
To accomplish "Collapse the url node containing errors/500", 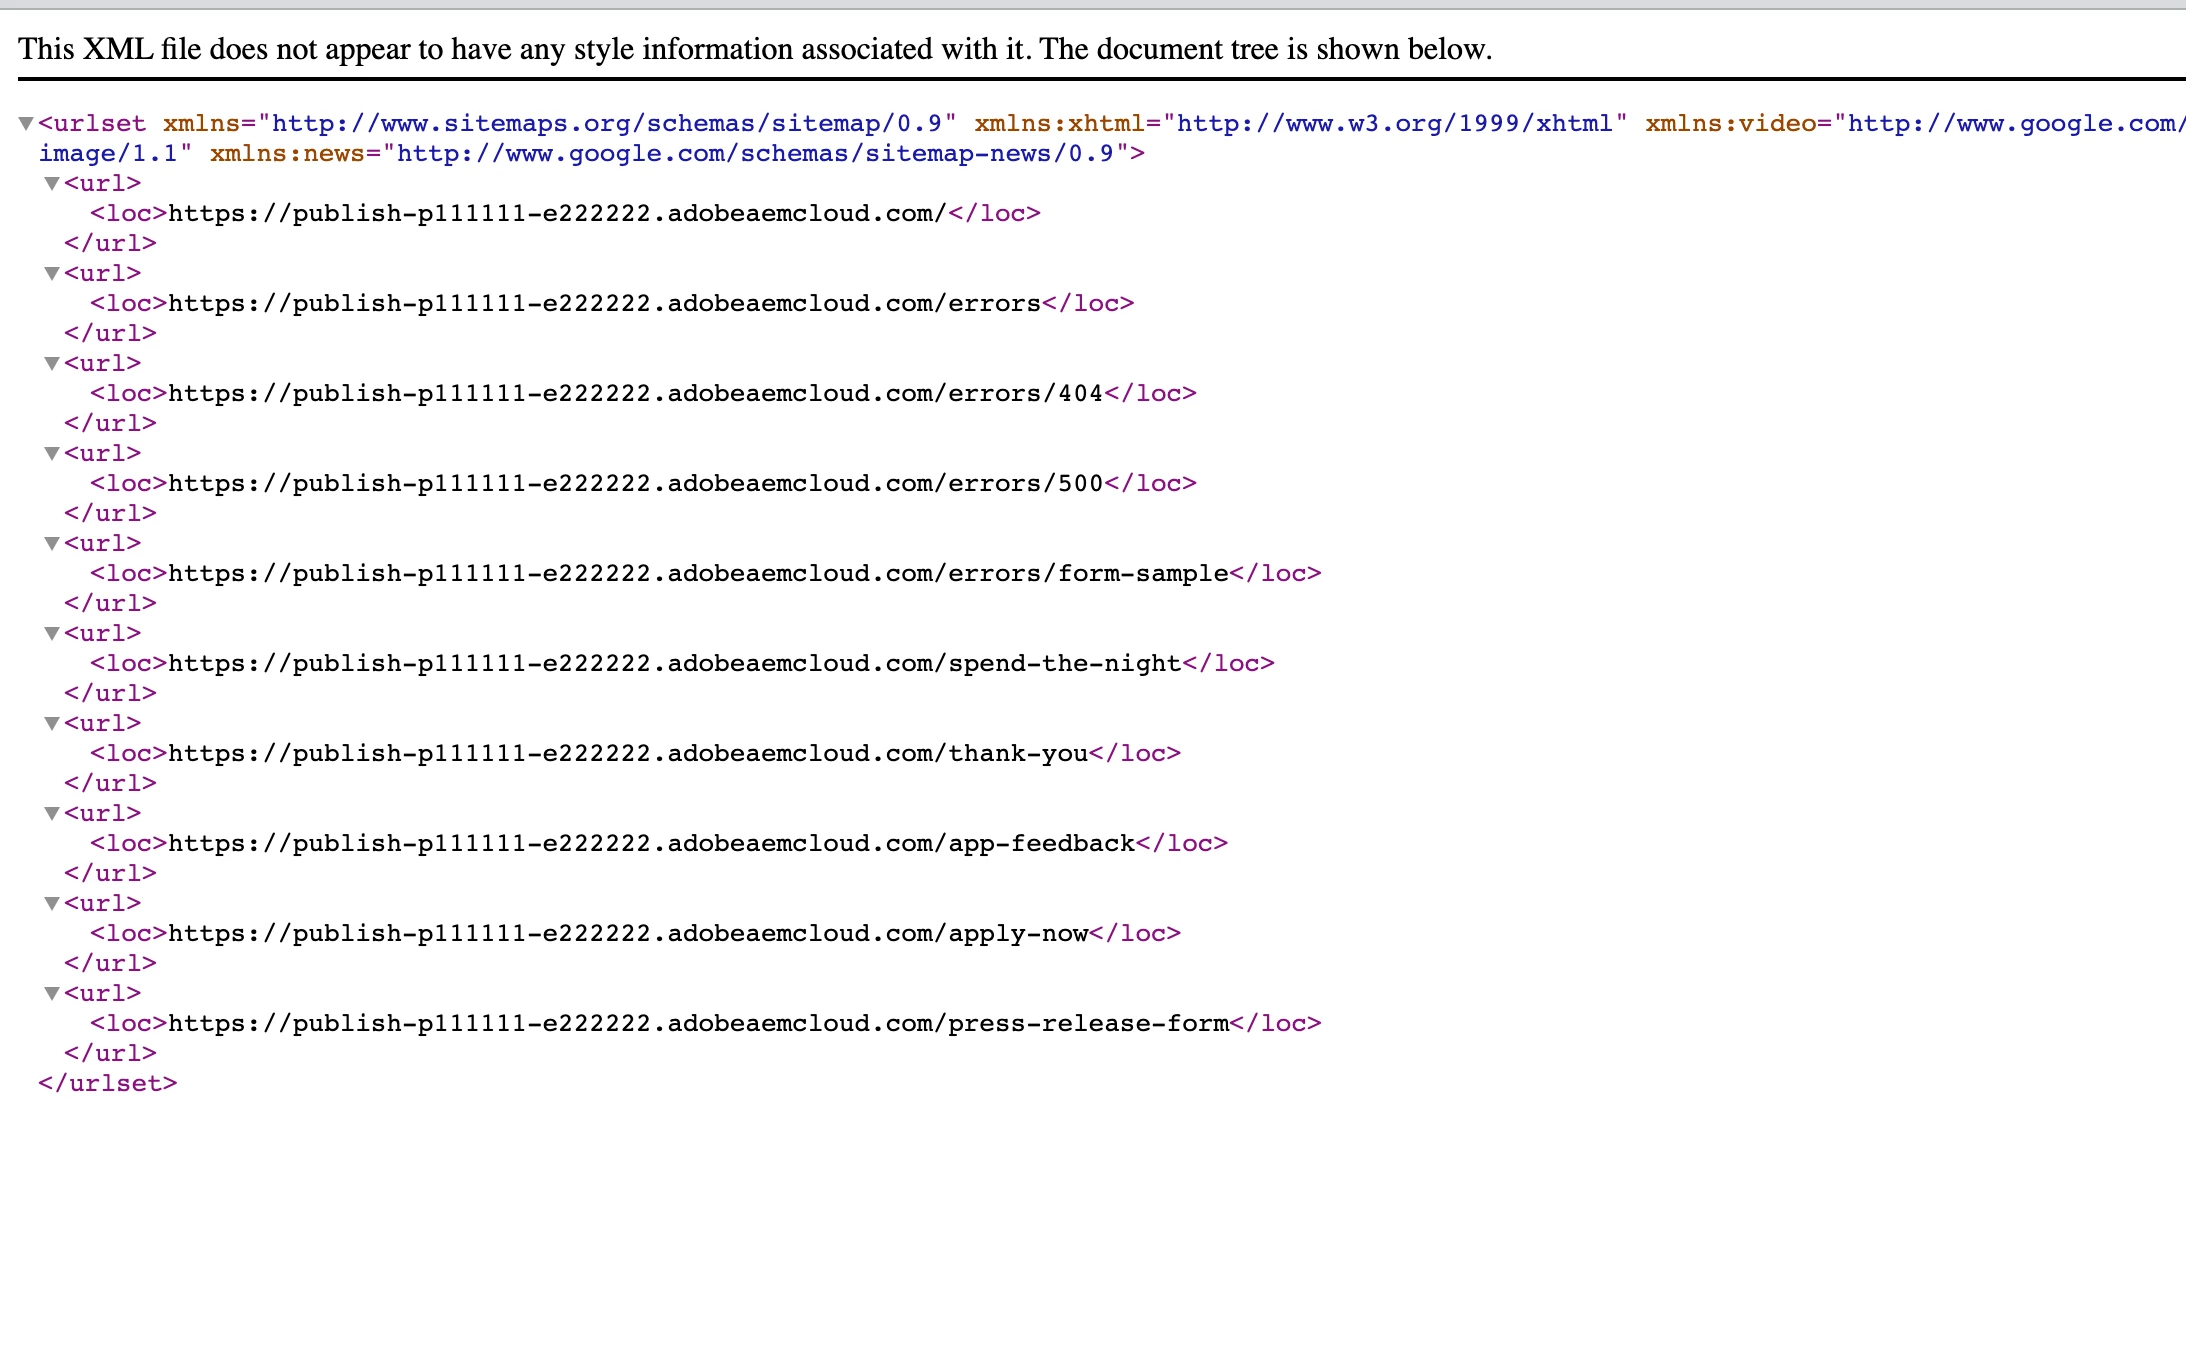I will 52,454.
